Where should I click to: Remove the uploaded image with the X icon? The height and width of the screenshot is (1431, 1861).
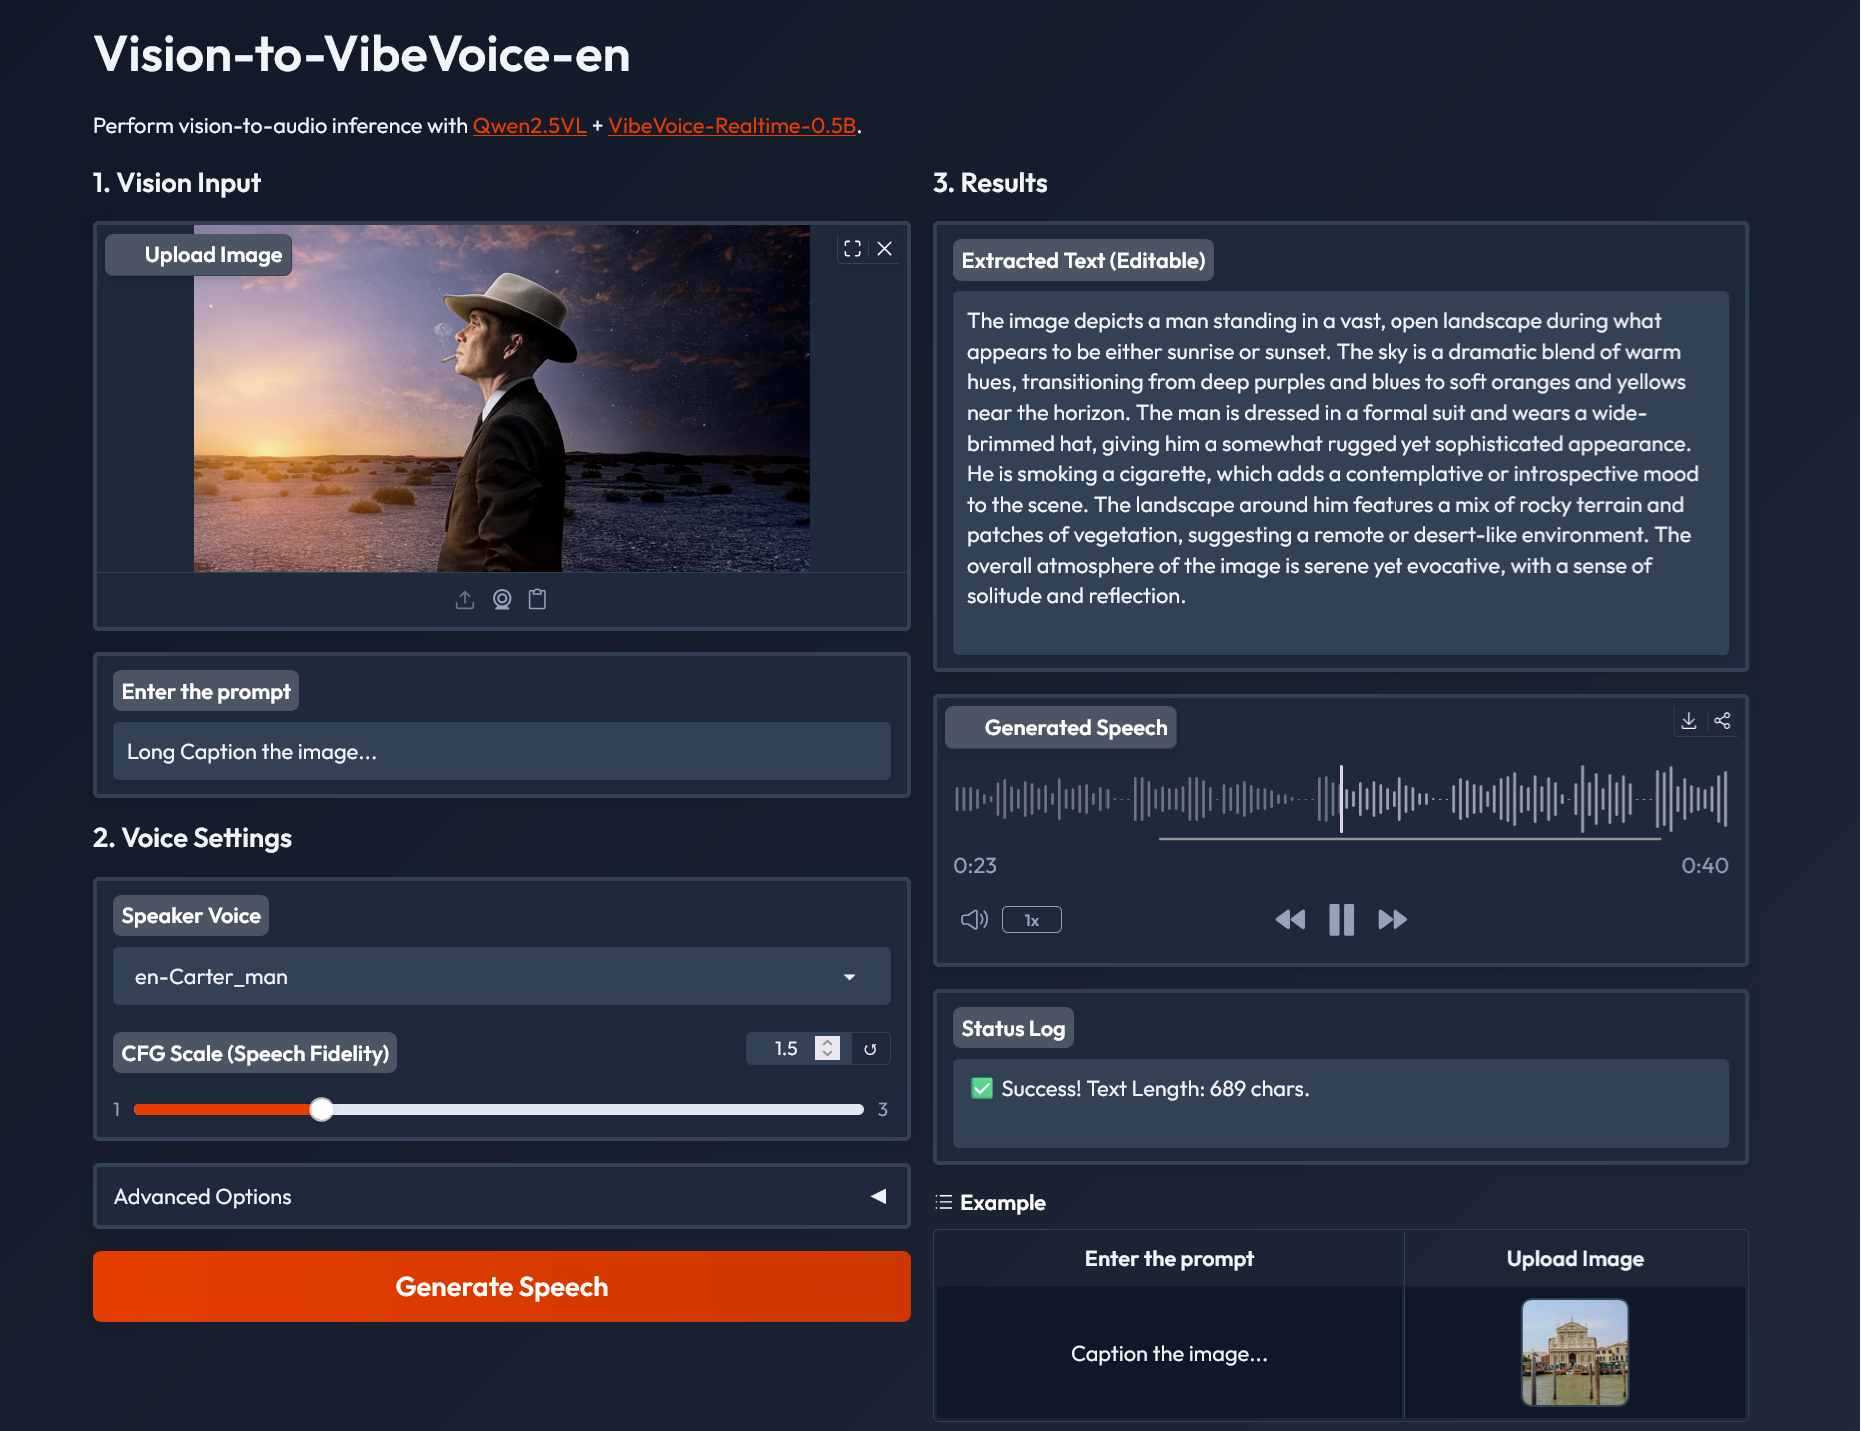(885, 249)
